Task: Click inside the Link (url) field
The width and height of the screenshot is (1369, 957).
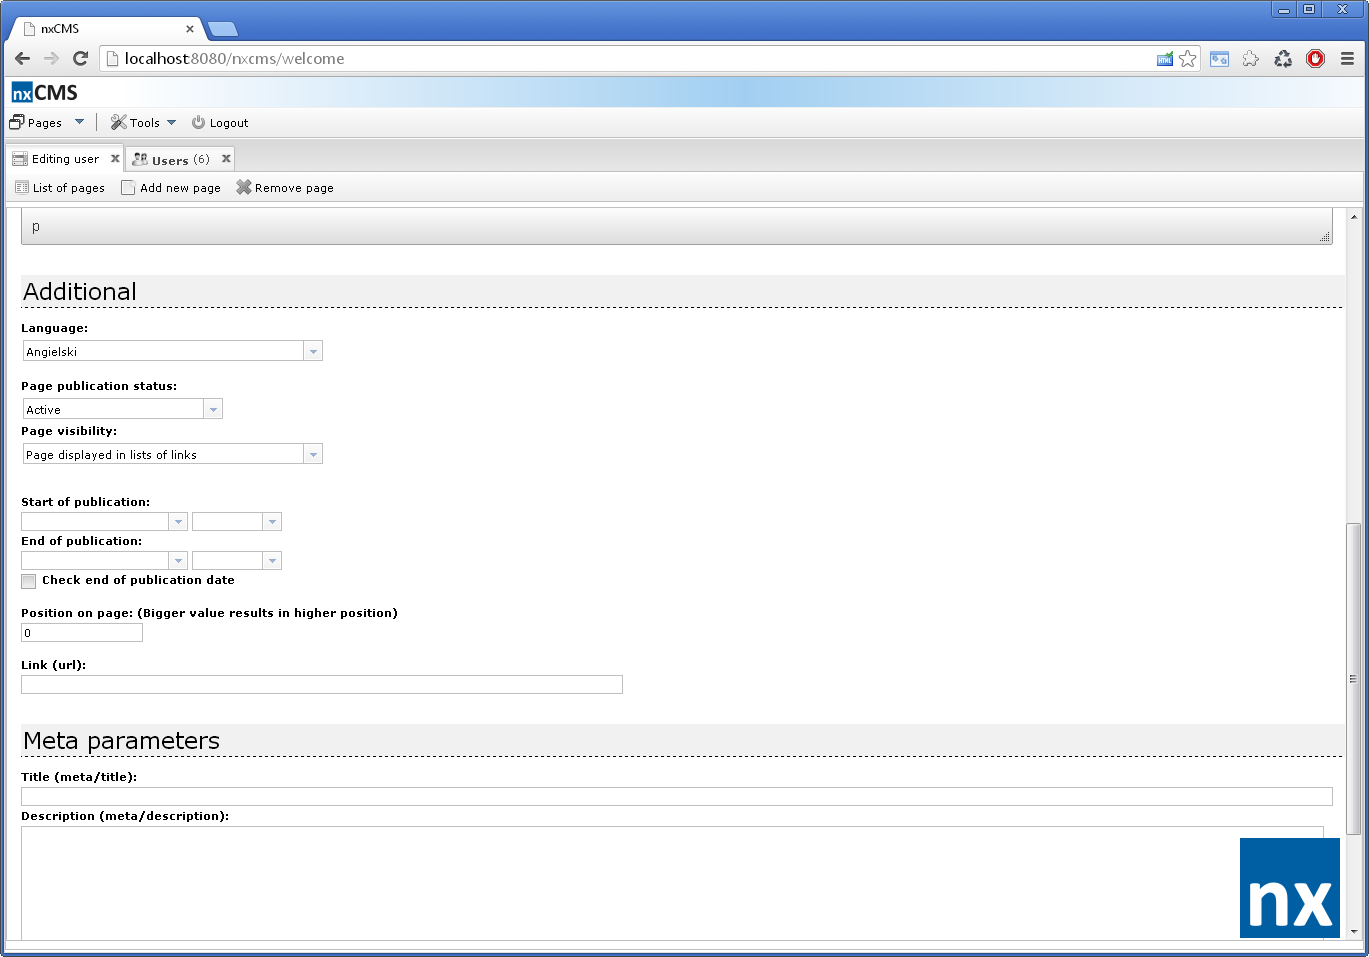Action: click(320, 684)
